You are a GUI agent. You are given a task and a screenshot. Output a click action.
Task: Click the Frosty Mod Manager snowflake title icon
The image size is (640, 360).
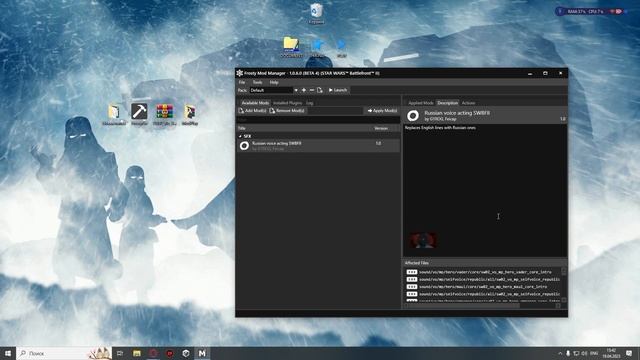(x=240, y=73)
